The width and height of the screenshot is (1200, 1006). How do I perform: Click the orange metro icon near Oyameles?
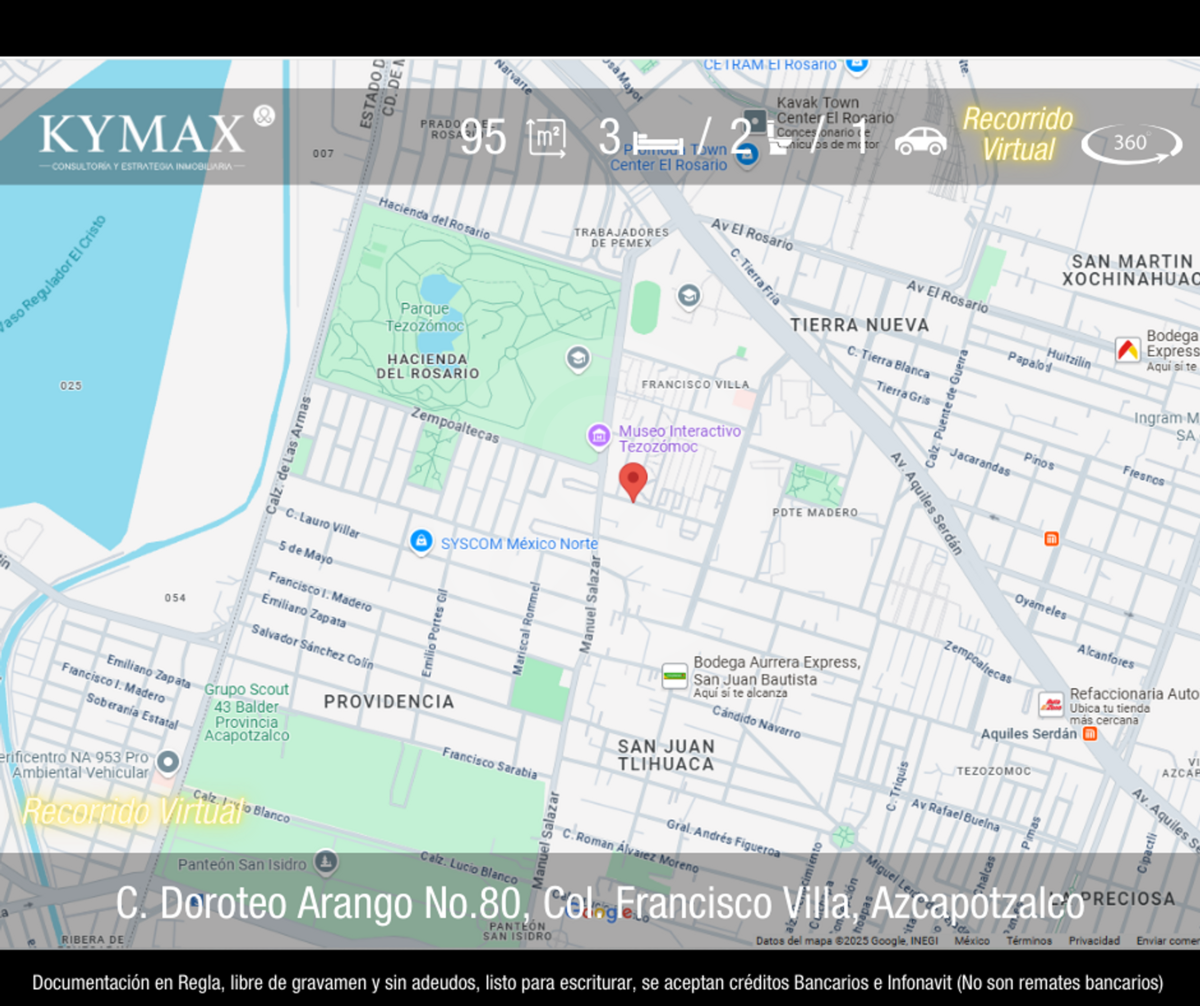(x=1051, y=539)
